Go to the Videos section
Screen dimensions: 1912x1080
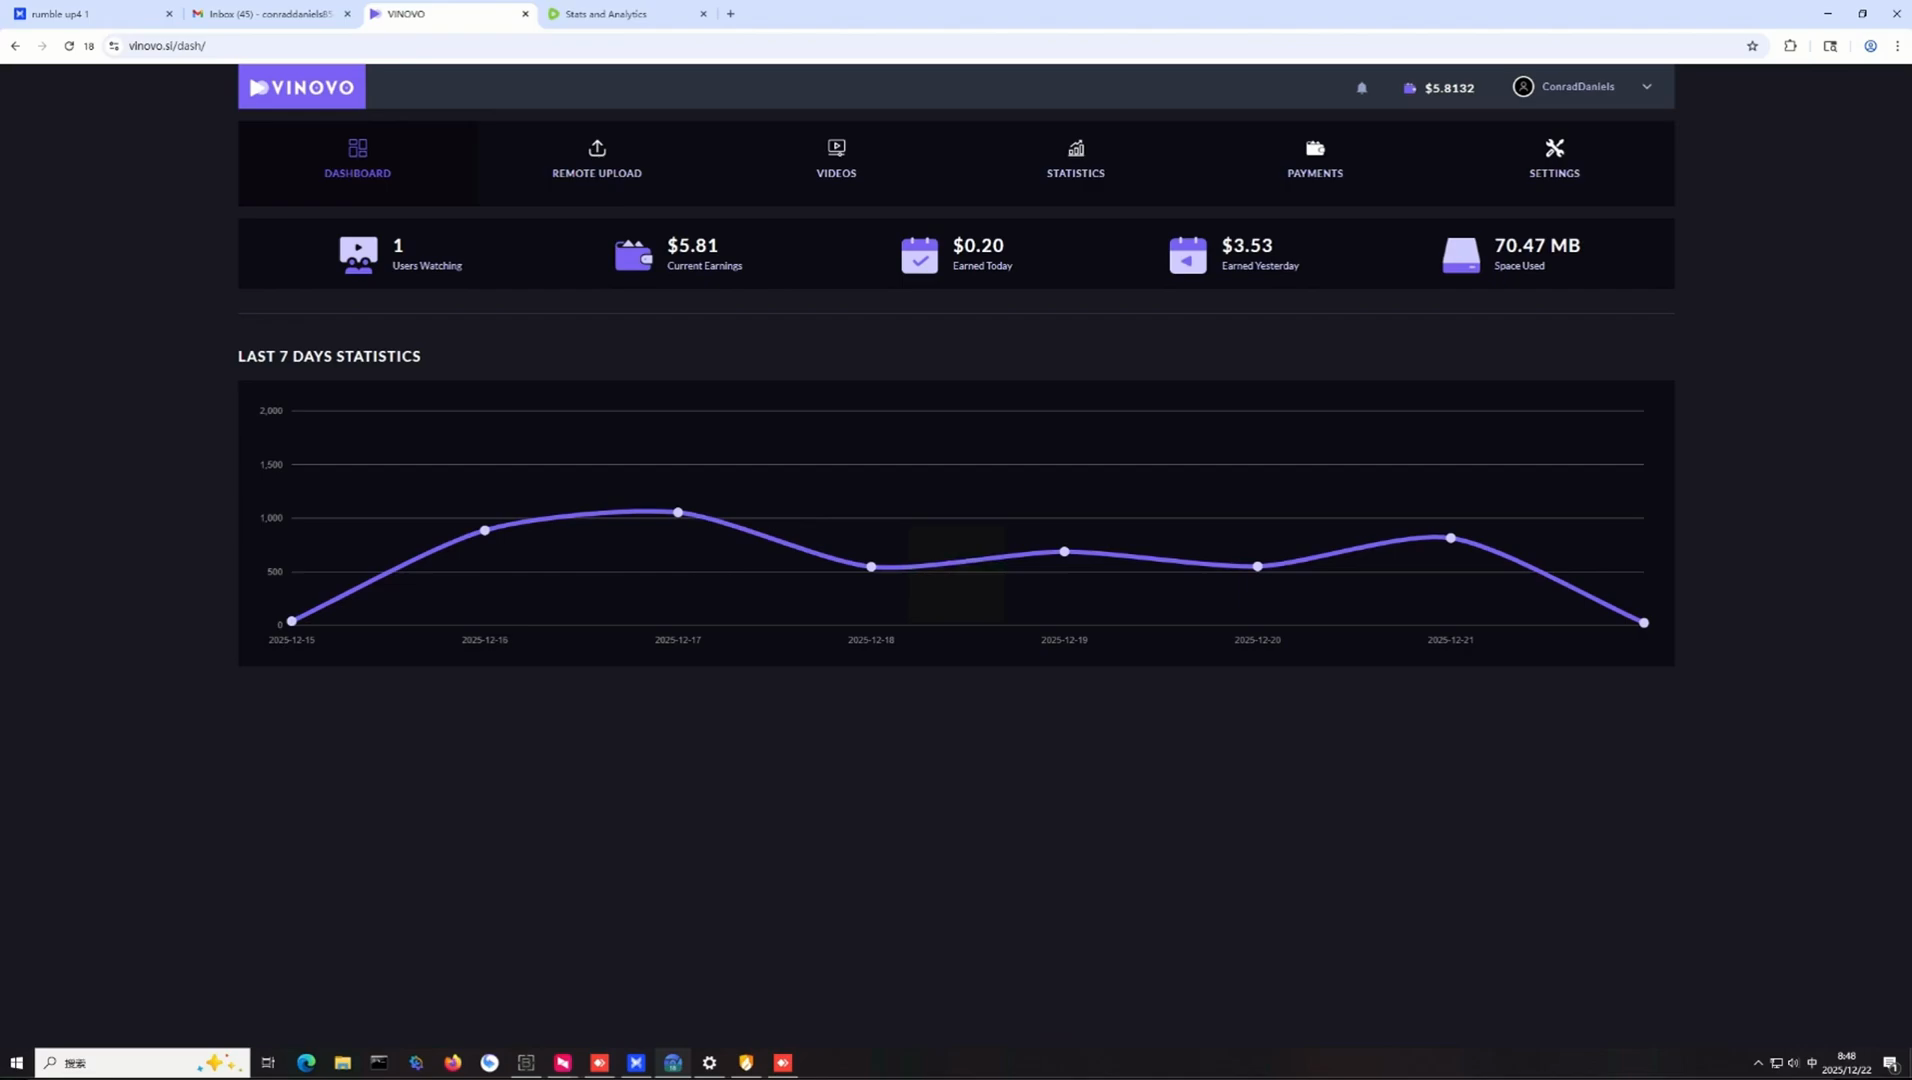(836, 160)
